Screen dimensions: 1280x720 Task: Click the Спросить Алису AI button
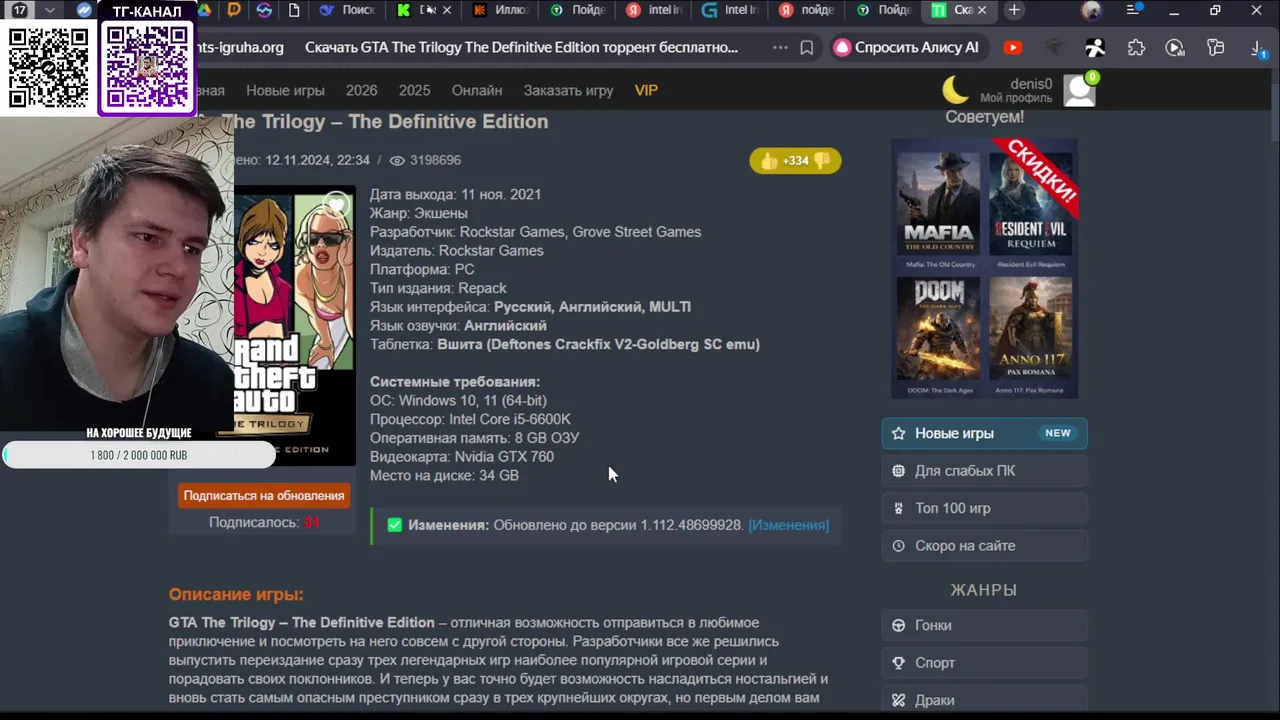[908, 47]
